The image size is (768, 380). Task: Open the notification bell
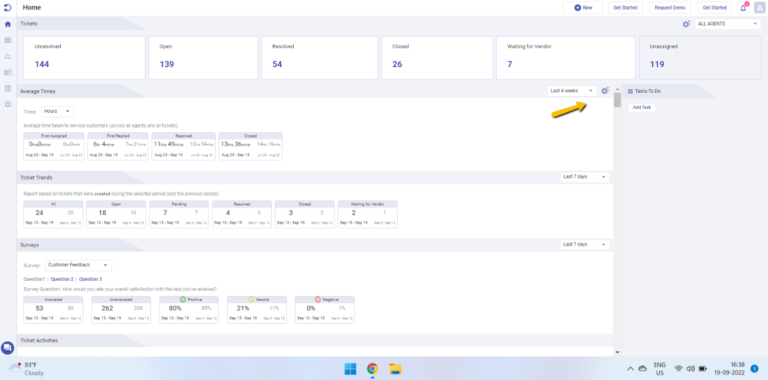click(x=744, y=8)
